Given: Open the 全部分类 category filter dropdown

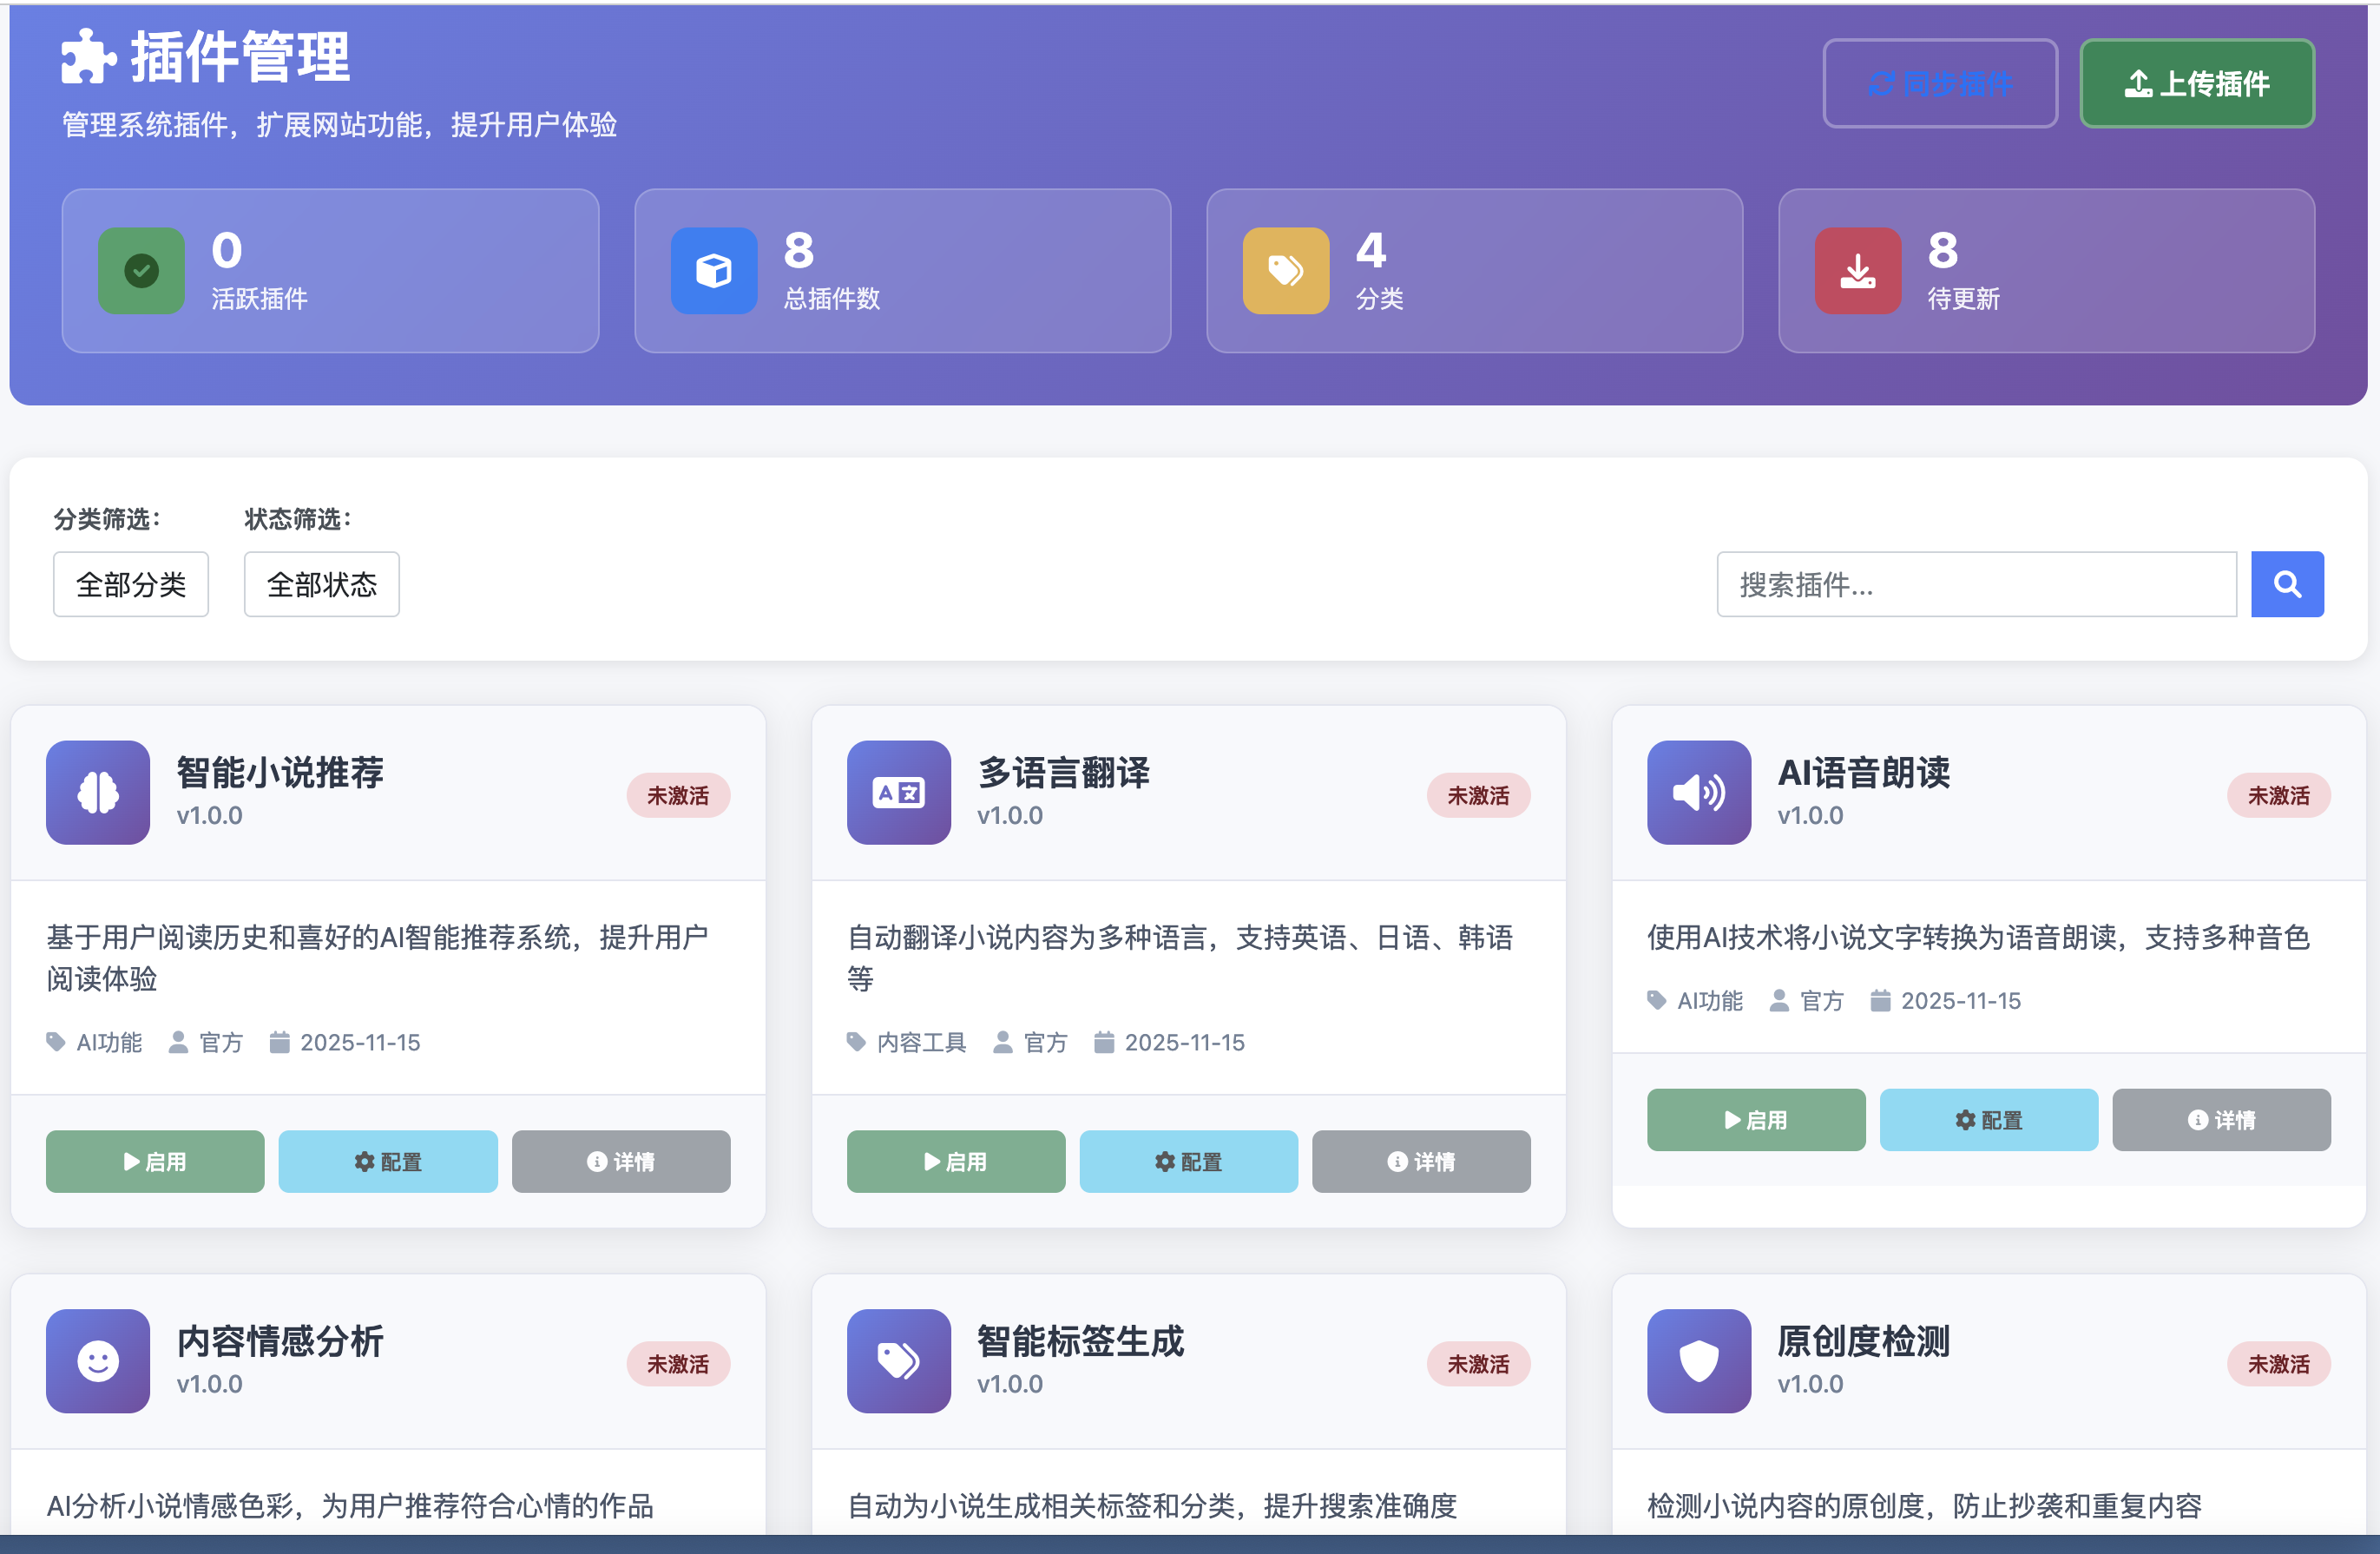Looking at the screenshot, I should click(131, 584).
